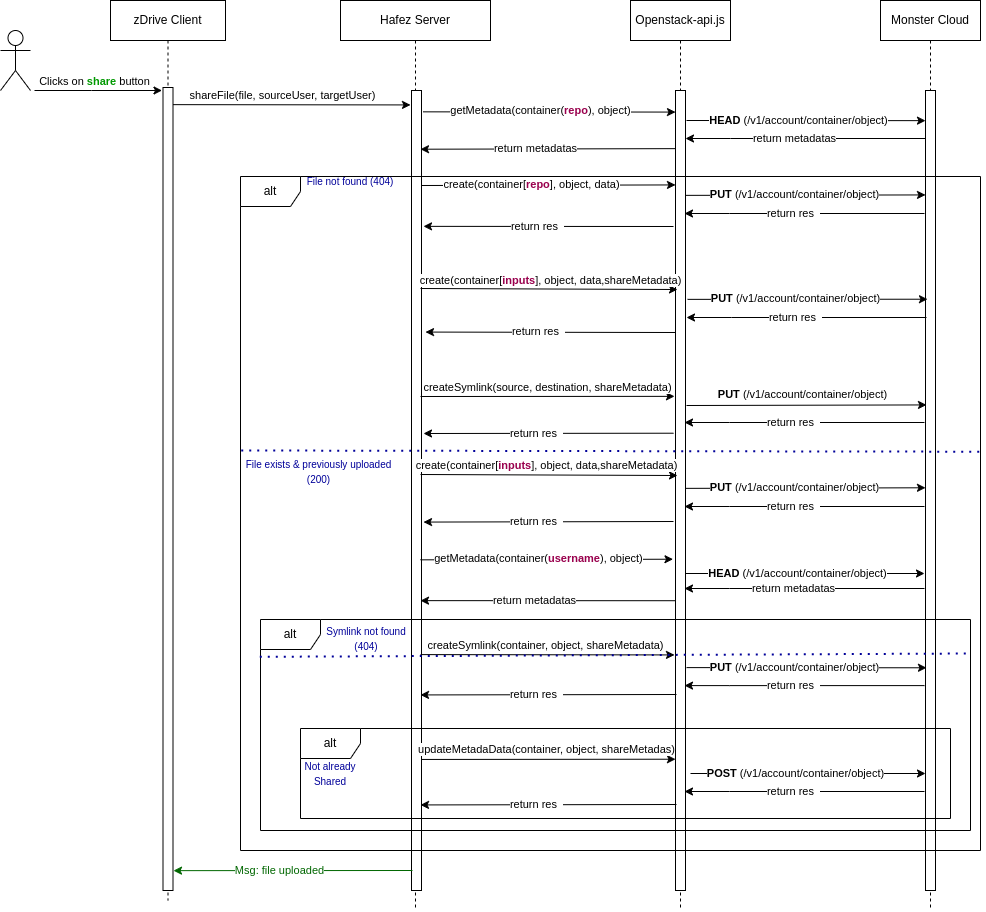Select the create(container[repo], object, data) message

pyautogui.click(x=531, y=184)
